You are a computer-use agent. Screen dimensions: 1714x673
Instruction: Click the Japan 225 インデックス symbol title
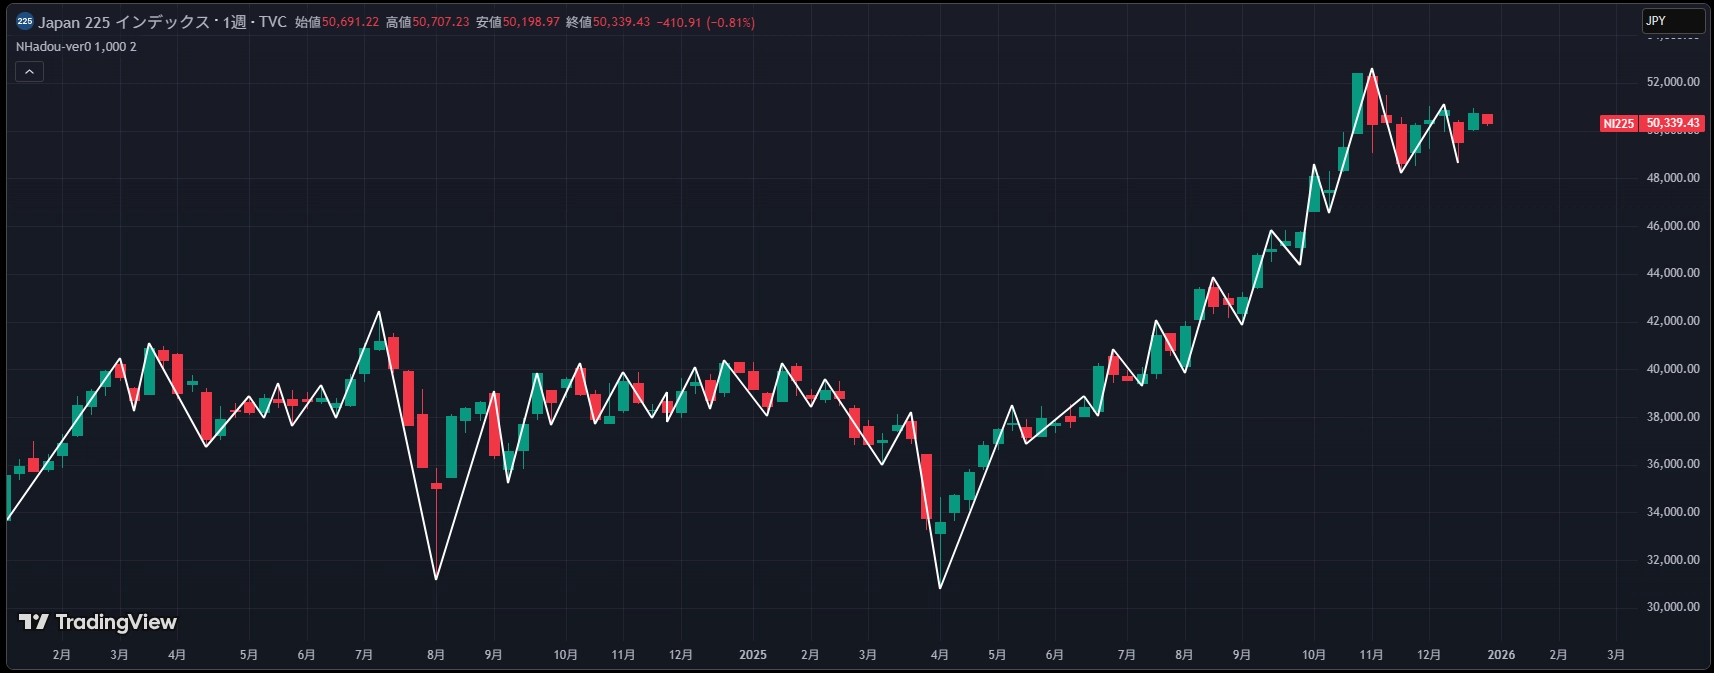(x=124, y=22)
